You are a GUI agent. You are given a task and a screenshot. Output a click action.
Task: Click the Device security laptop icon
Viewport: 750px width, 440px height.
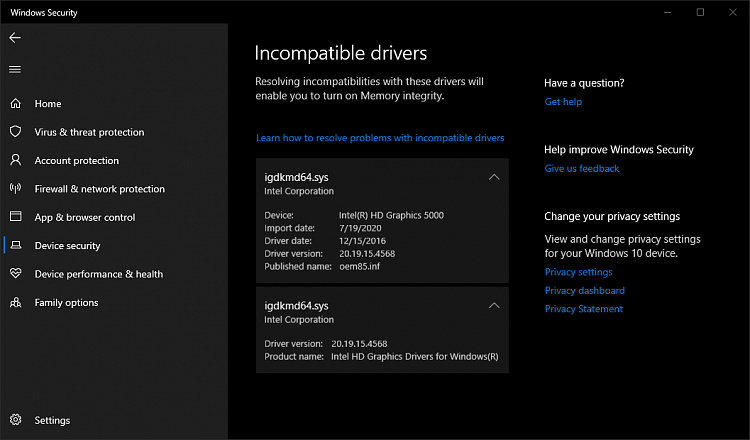16,245
